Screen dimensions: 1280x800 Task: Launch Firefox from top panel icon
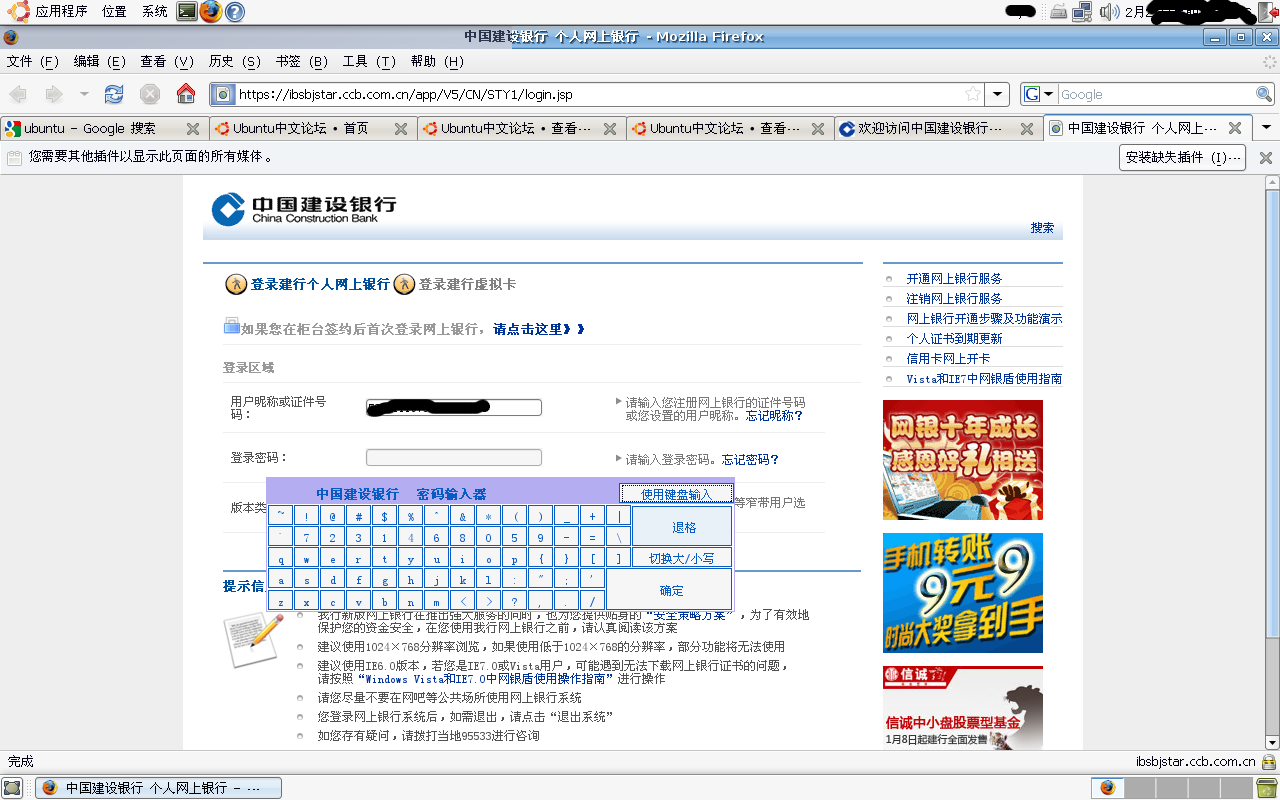(x=210, y=12)
